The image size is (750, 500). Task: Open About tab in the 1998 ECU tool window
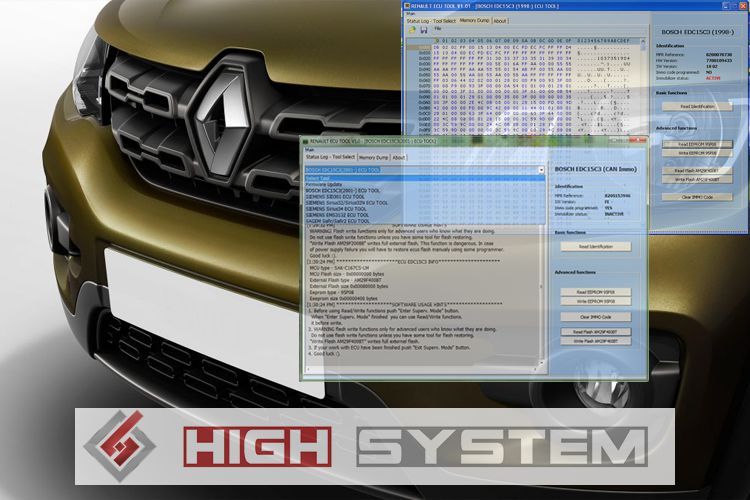499,21
